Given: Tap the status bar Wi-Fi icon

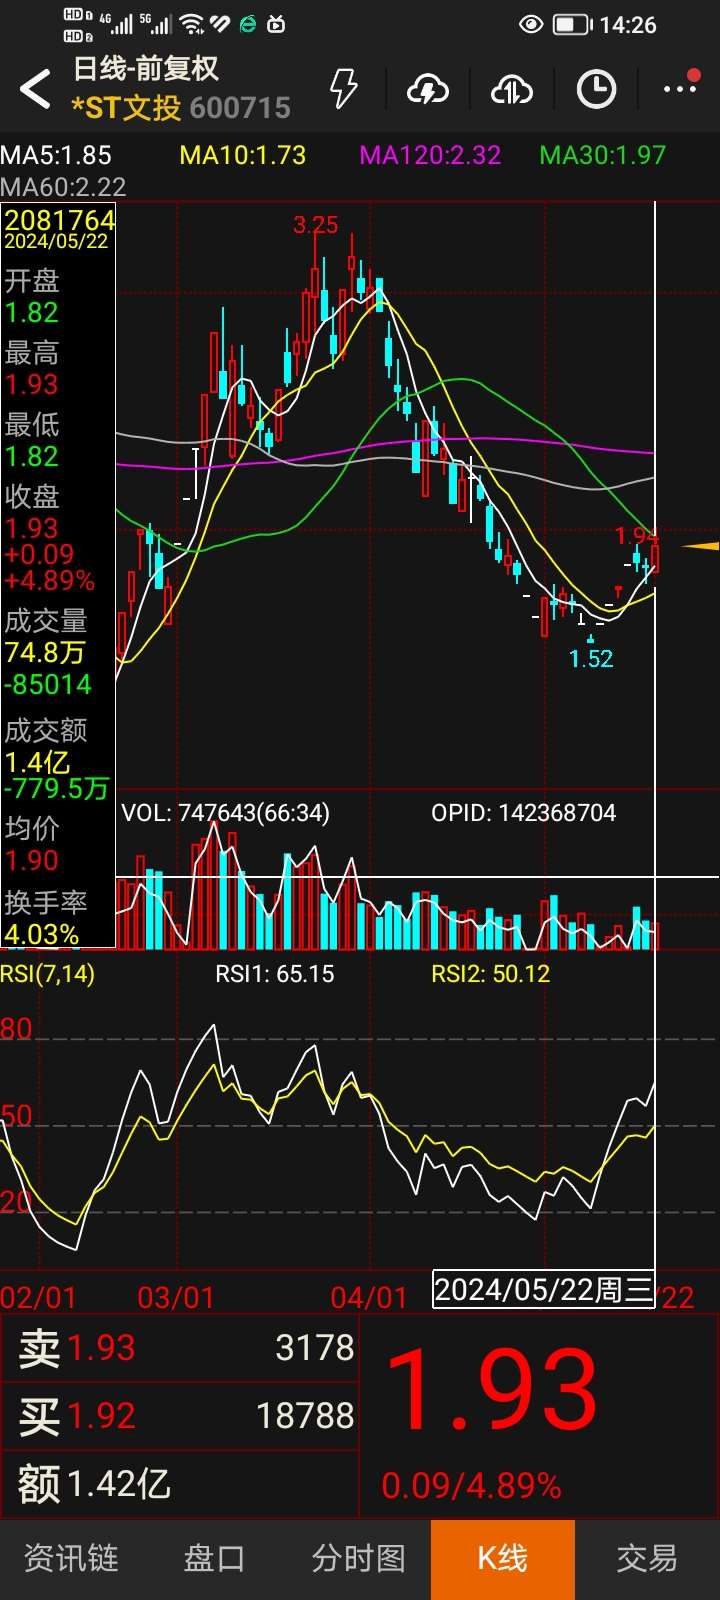Looking at the screenshot, I should point(192,24).
